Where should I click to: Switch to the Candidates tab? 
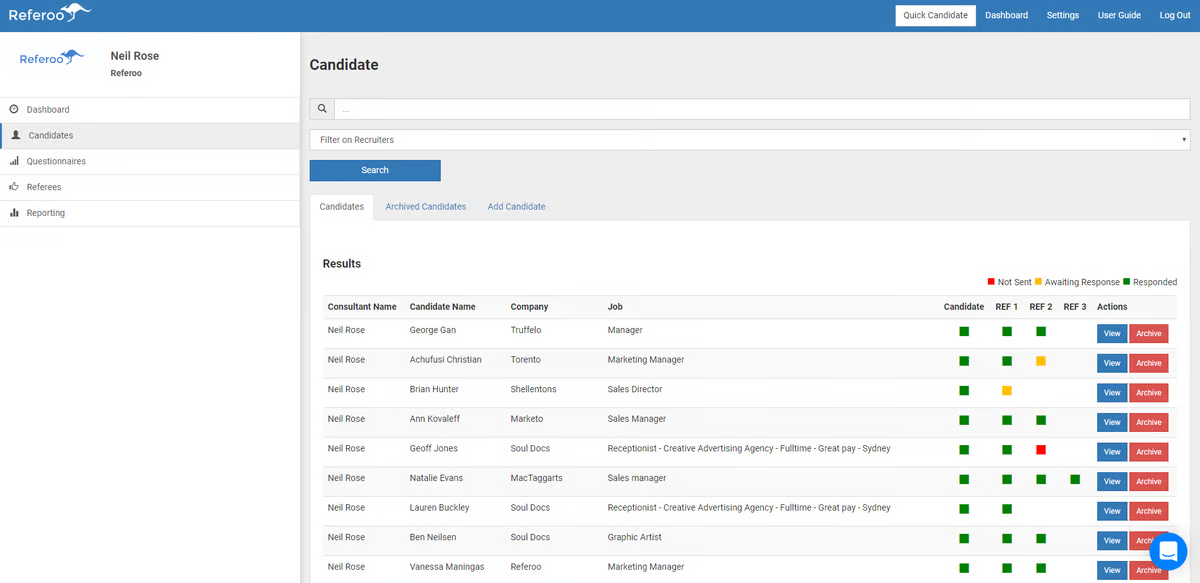(x=342, y=207)
